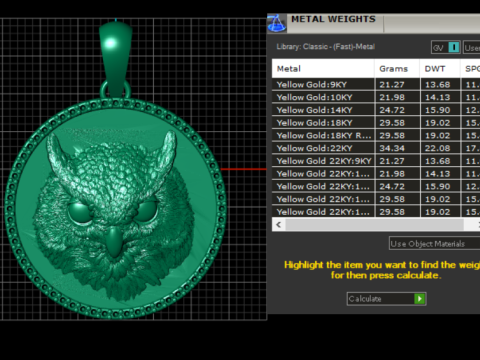Click the horizontal scrollbar track under the table
Screen dimensions: 480x360
[374, 225]
